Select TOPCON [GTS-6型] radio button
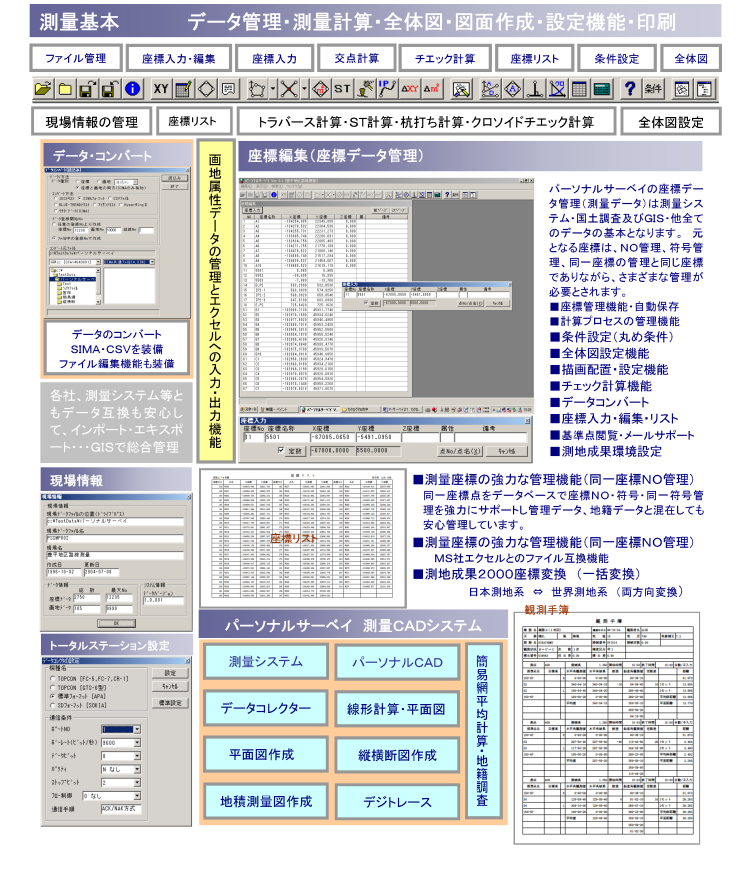This screenshot has height=875, width=750. pos(53,688)
